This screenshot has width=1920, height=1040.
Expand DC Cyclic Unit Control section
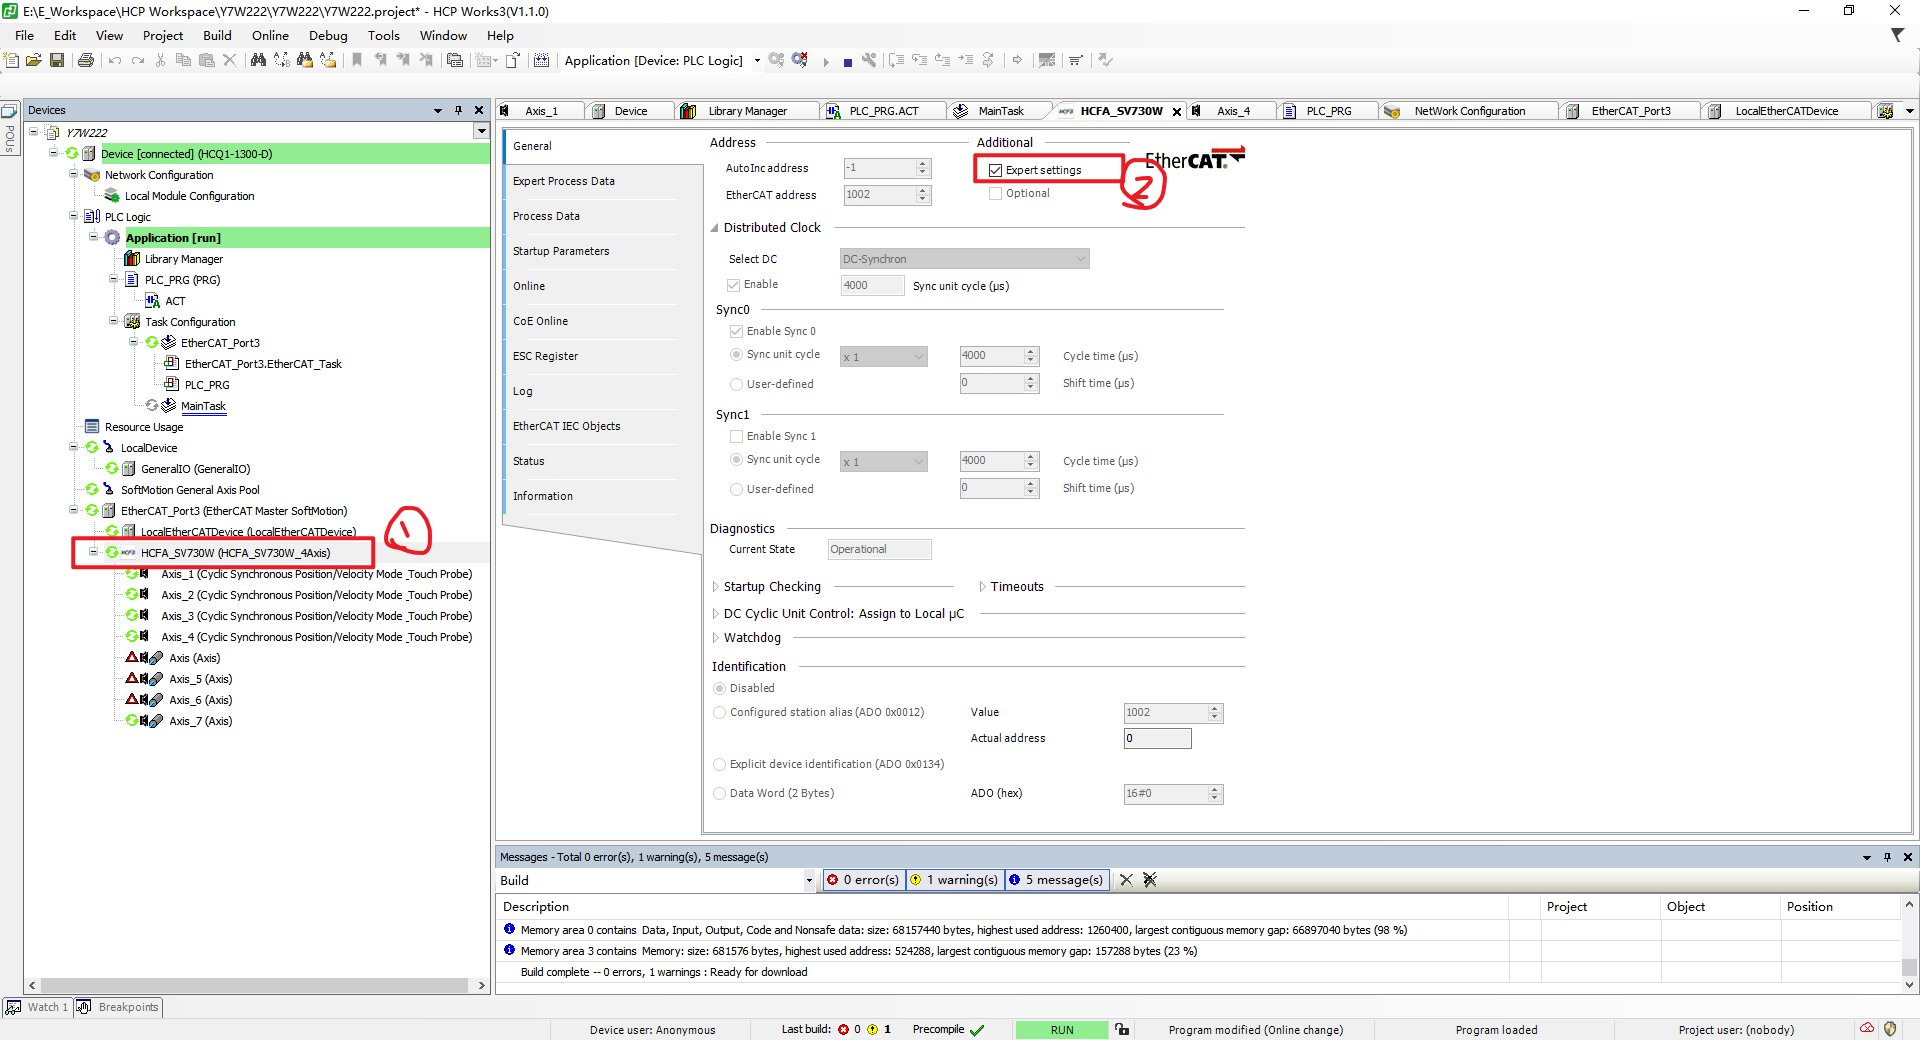(x=716, y=614)
